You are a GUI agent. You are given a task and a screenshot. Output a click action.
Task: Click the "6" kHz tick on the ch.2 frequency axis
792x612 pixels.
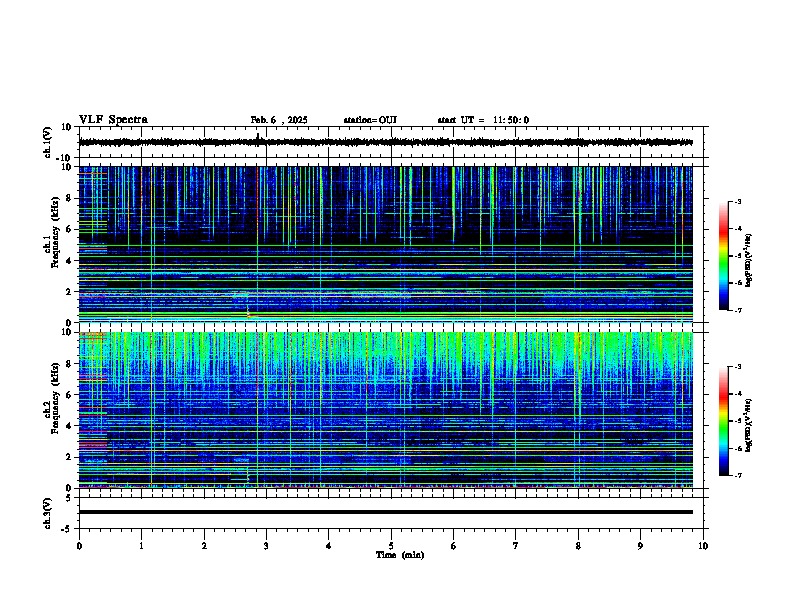pyautogui.click(x=70, y=395)
